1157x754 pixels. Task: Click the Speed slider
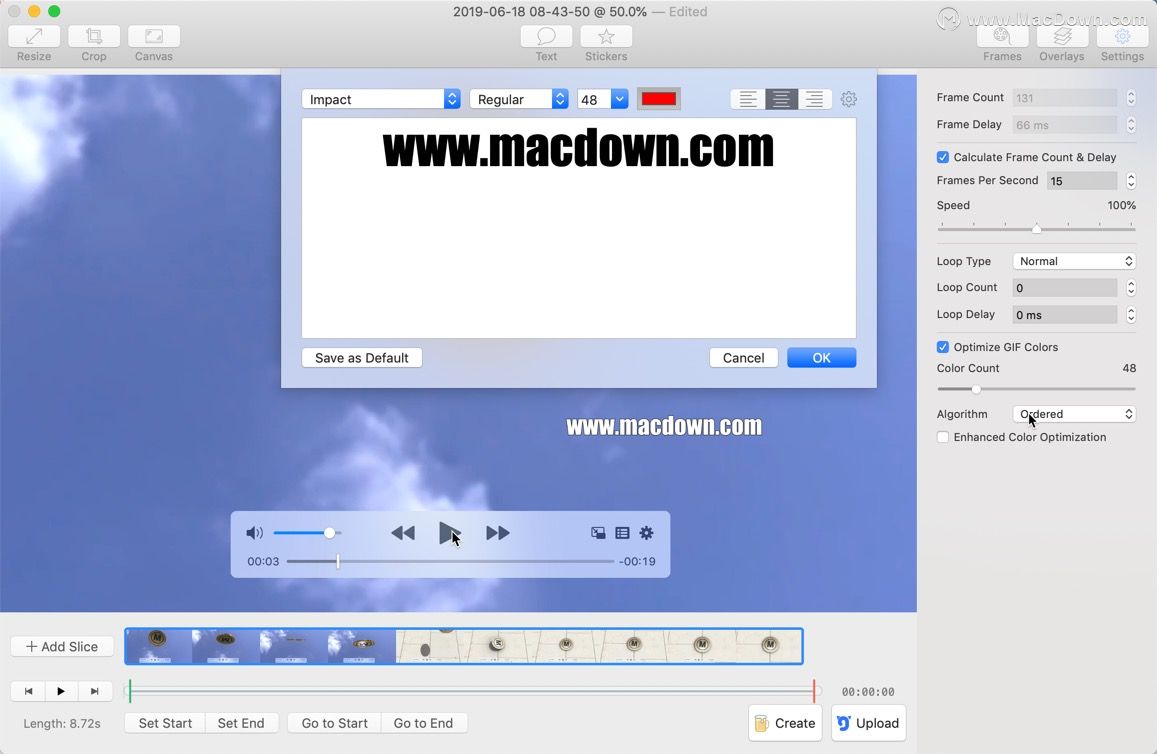[1036, 229]
